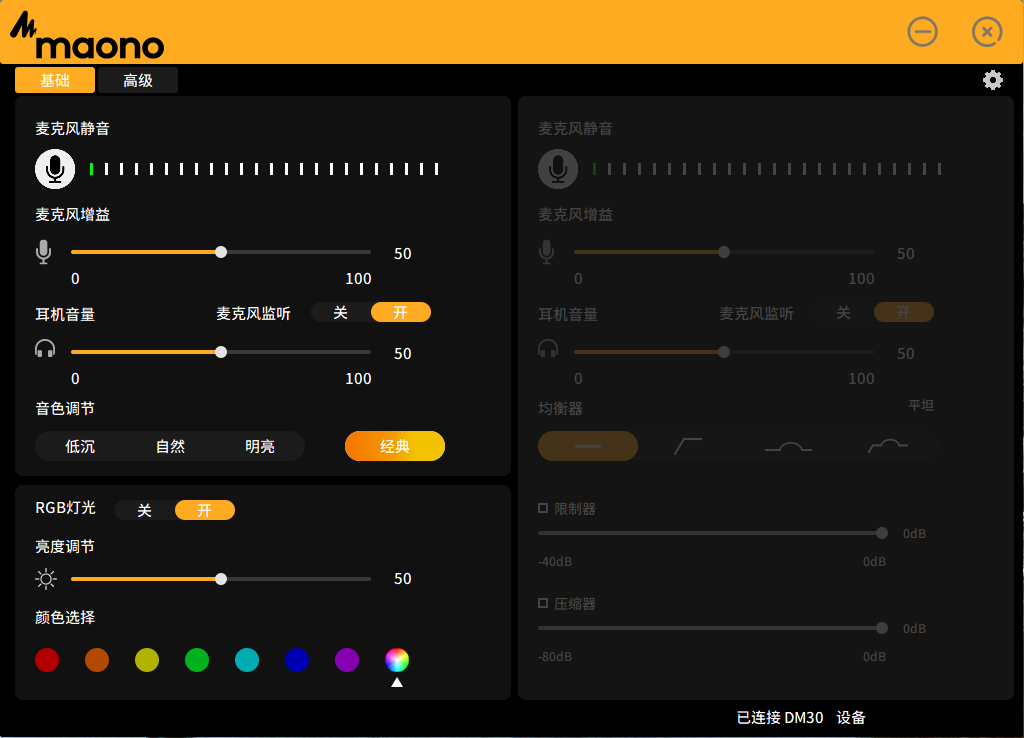Click the maono logo
The image size is (1024, 738).
(x=87, y=39)
